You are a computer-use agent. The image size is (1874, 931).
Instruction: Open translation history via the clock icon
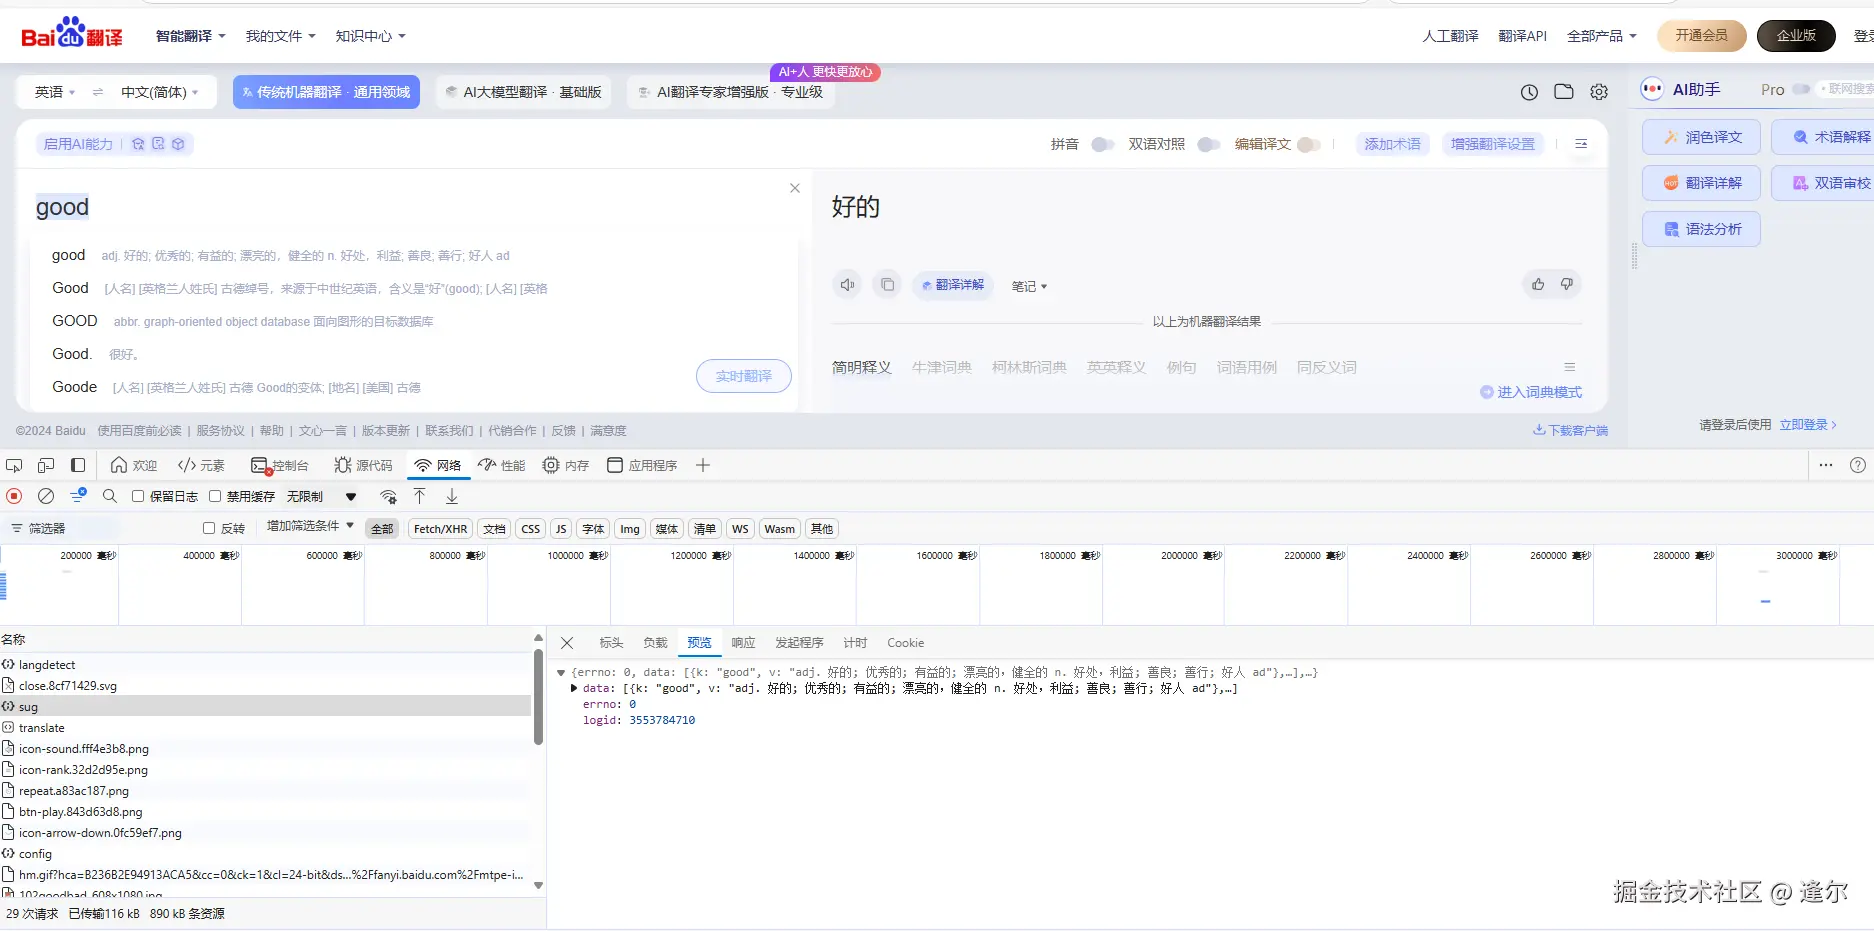point(1529,92)
